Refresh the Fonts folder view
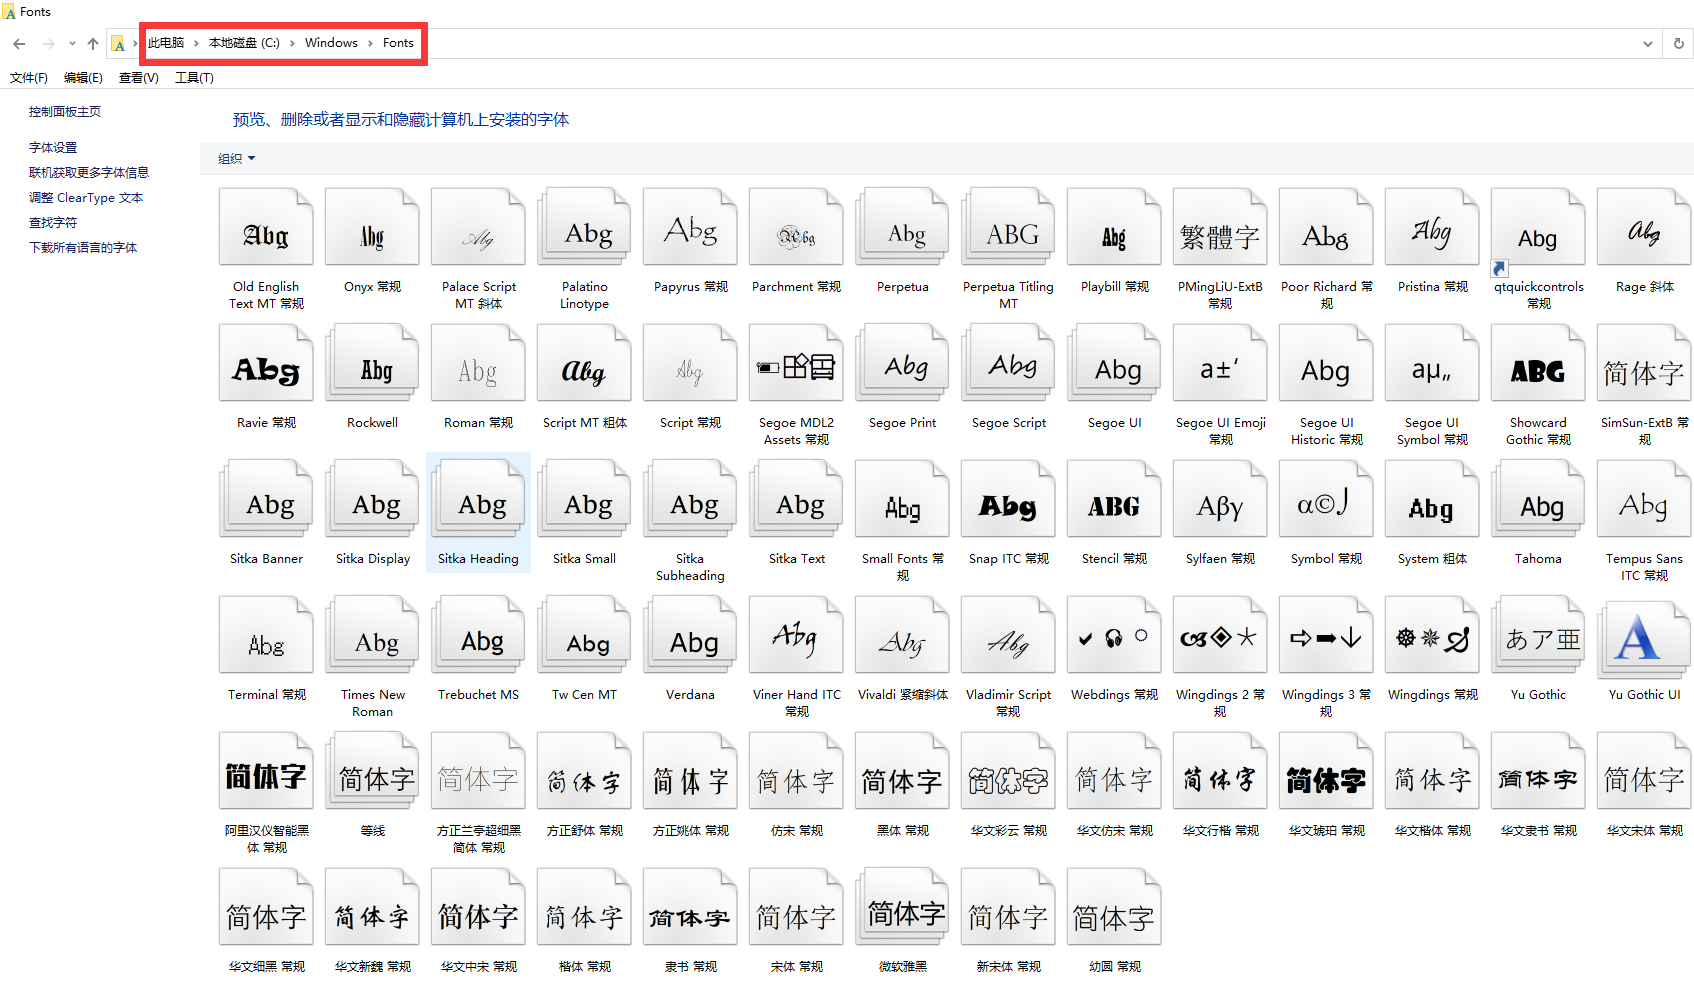The width and height of the screenshot is (1694, 981). (x=1679, y=43)
